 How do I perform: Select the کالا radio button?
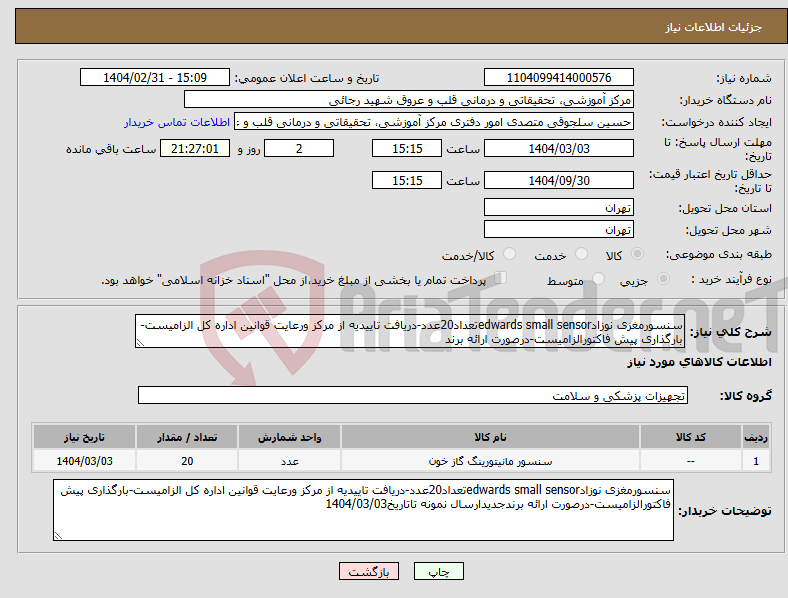pos(637,254)
